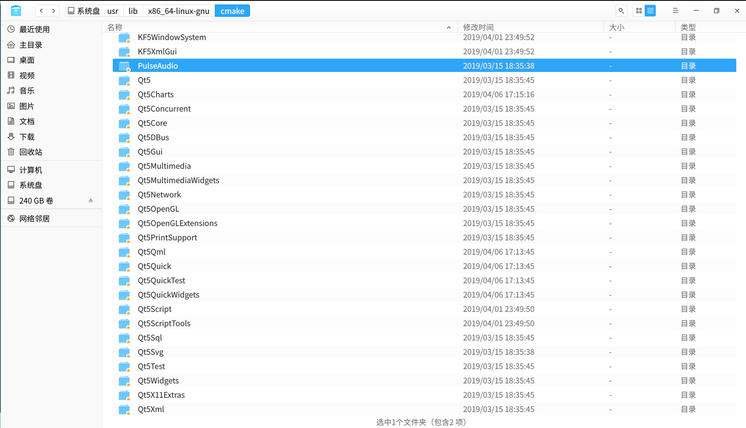Image resolution: width=746 pixels, height=428 pixels.
Task: Click the x86_64-linux-gnu breadcrumb
Action: coord(178,10)
